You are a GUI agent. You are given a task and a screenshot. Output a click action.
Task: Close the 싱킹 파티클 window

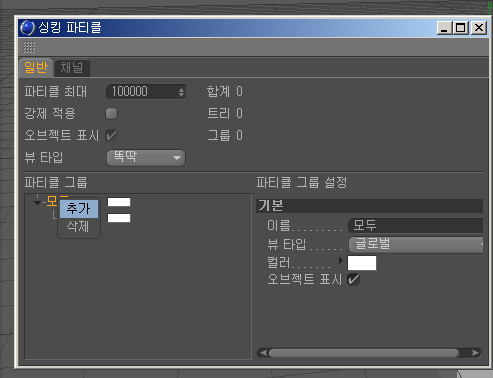pyautogui.click(x=479, y=28)
